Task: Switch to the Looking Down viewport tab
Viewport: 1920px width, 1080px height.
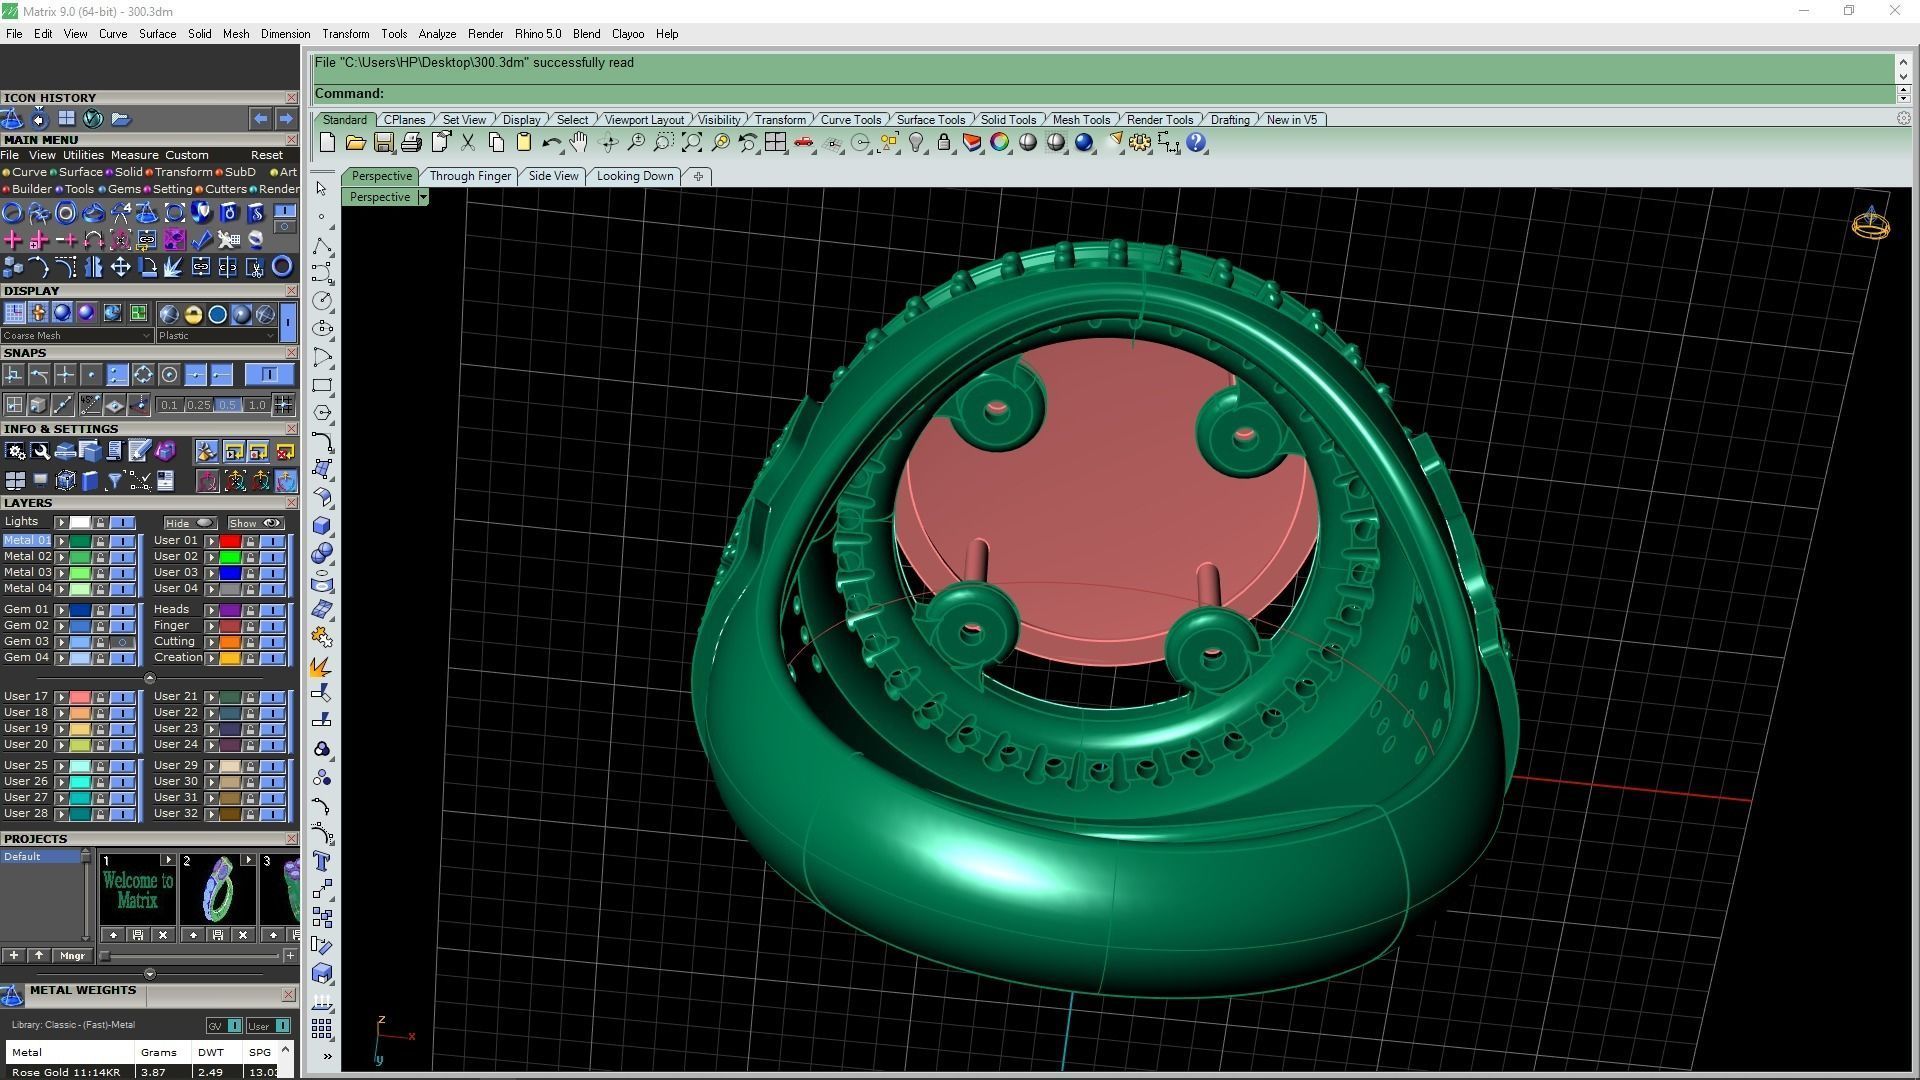Action: tap(635, 176)
